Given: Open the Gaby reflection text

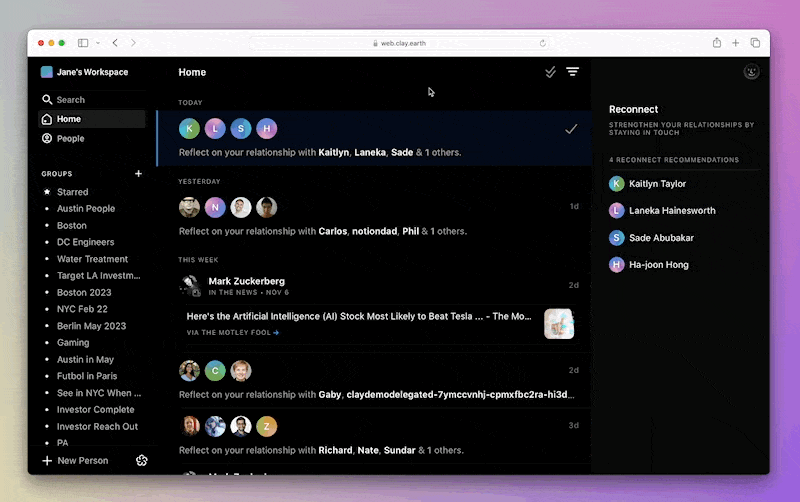Looking at the screenshot, I should [377, 394].
